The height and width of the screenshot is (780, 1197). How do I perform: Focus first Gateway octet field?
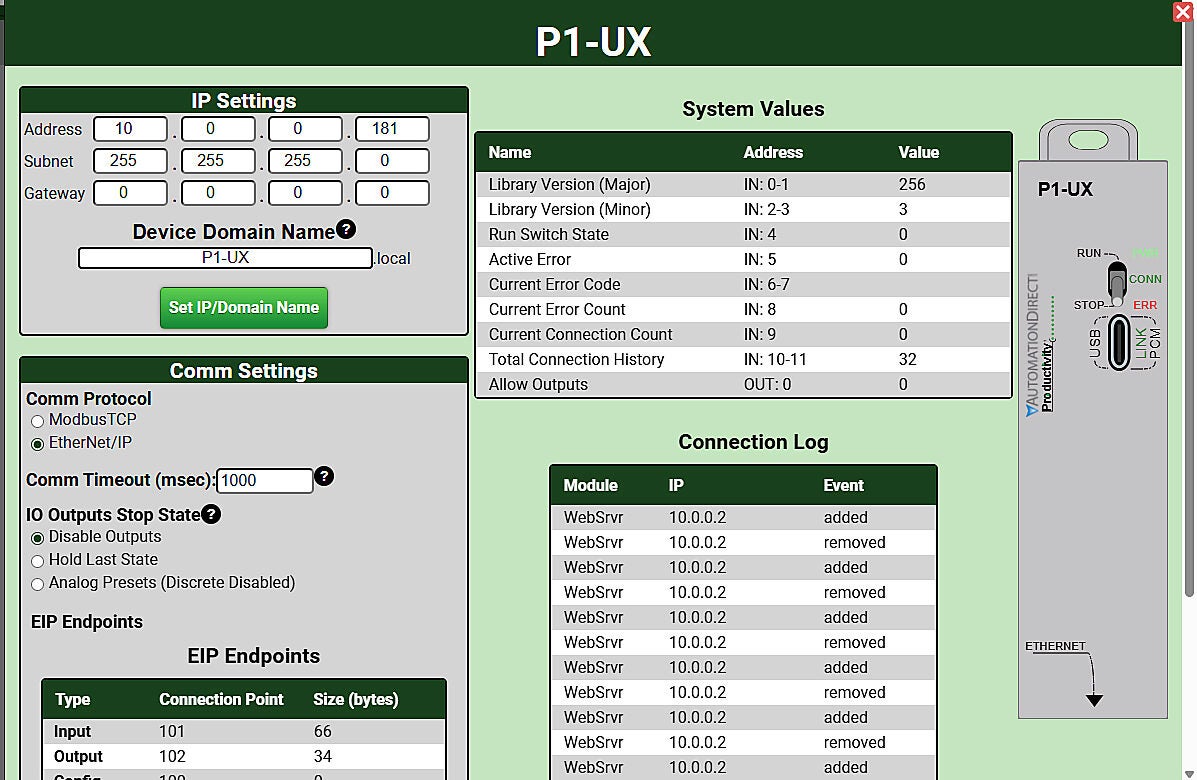pyautogui.click(x=131, y=193)
